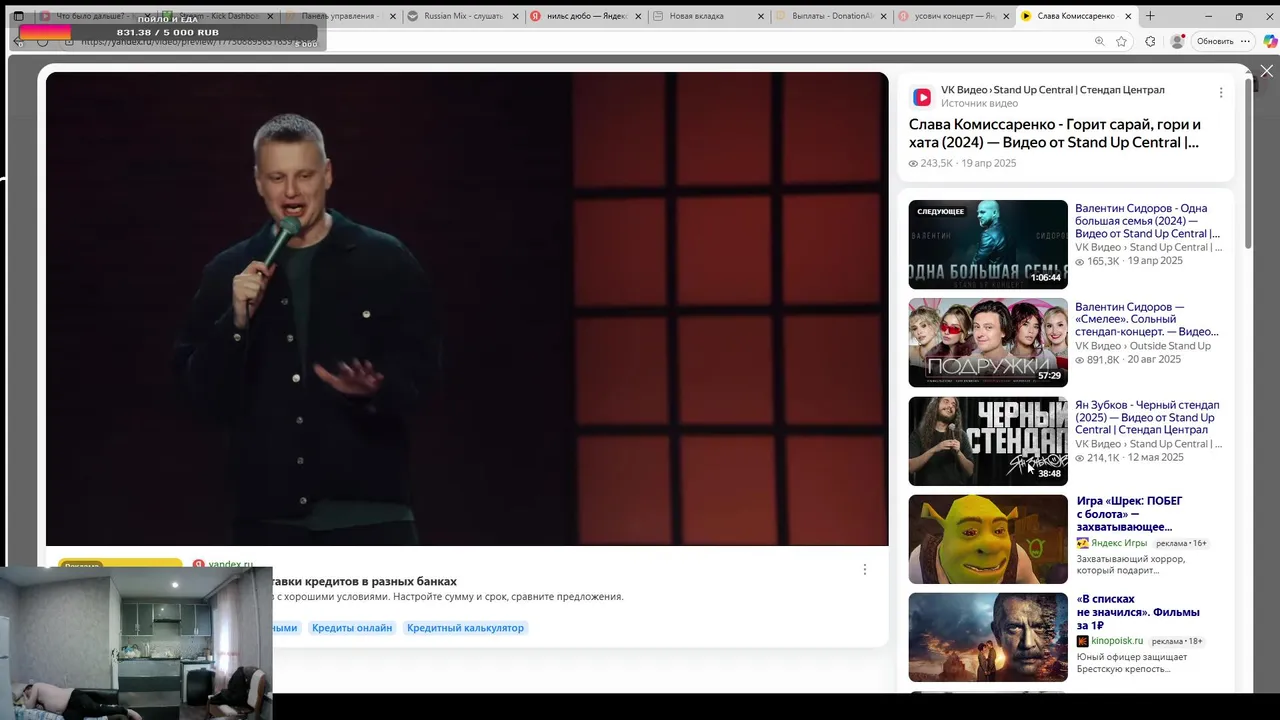Click the webcam overlay video feed
This screenshot has width=1280, height=720.
[137, 642]
